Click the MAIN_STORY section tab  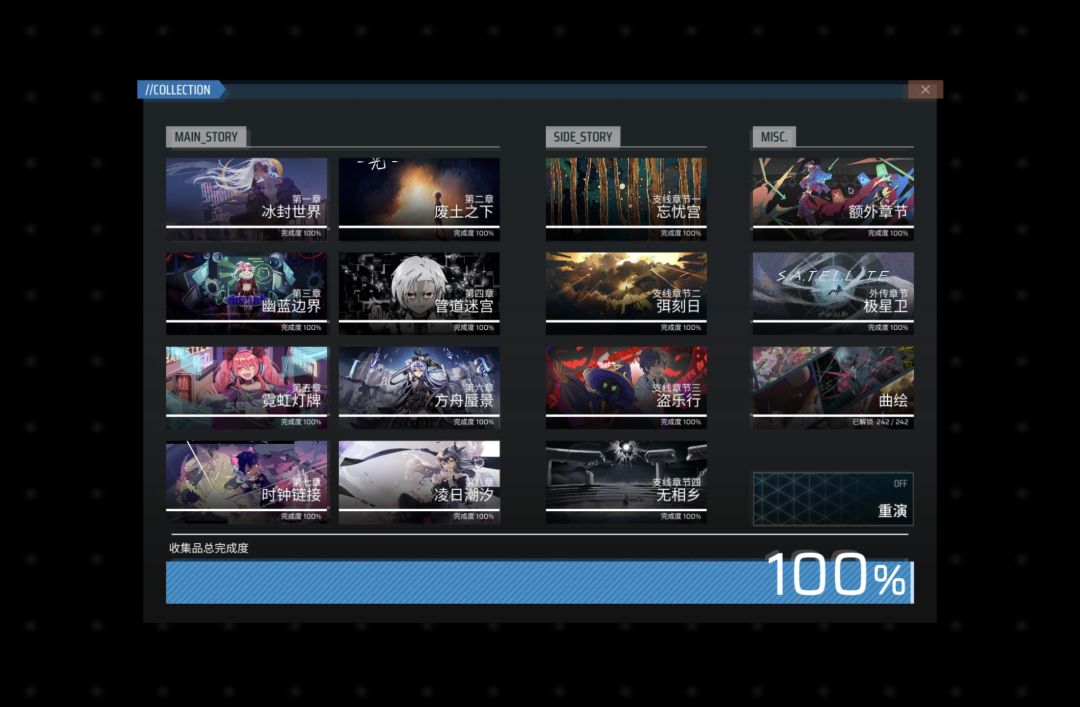[x=206, y=136]
